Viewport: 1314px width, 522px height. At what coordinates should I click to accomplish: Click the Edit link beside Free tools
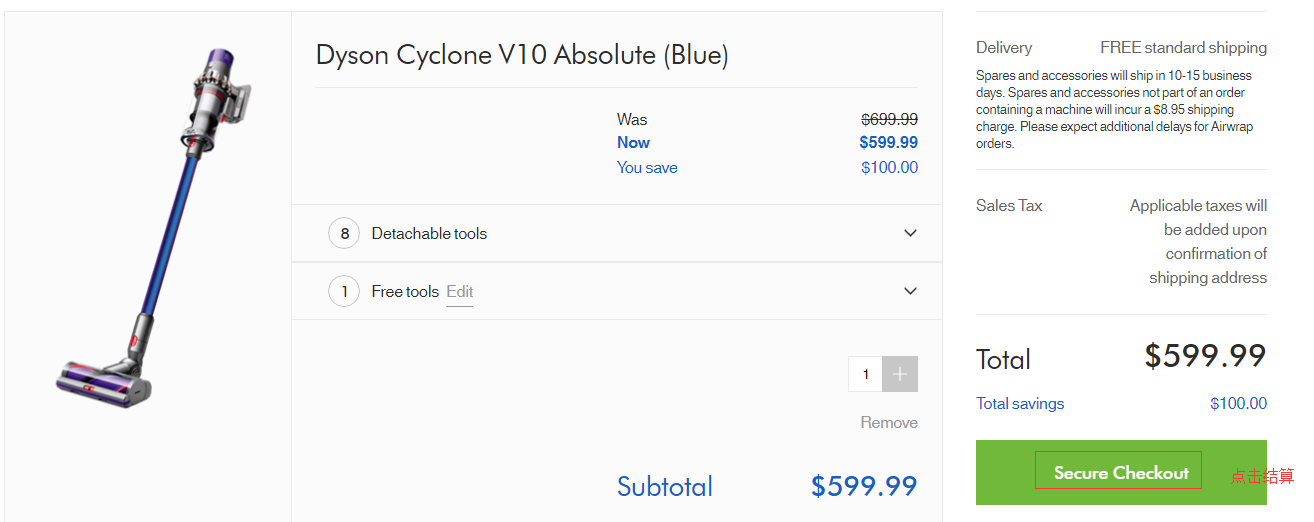pyautogui.click(x=460, y=292)
